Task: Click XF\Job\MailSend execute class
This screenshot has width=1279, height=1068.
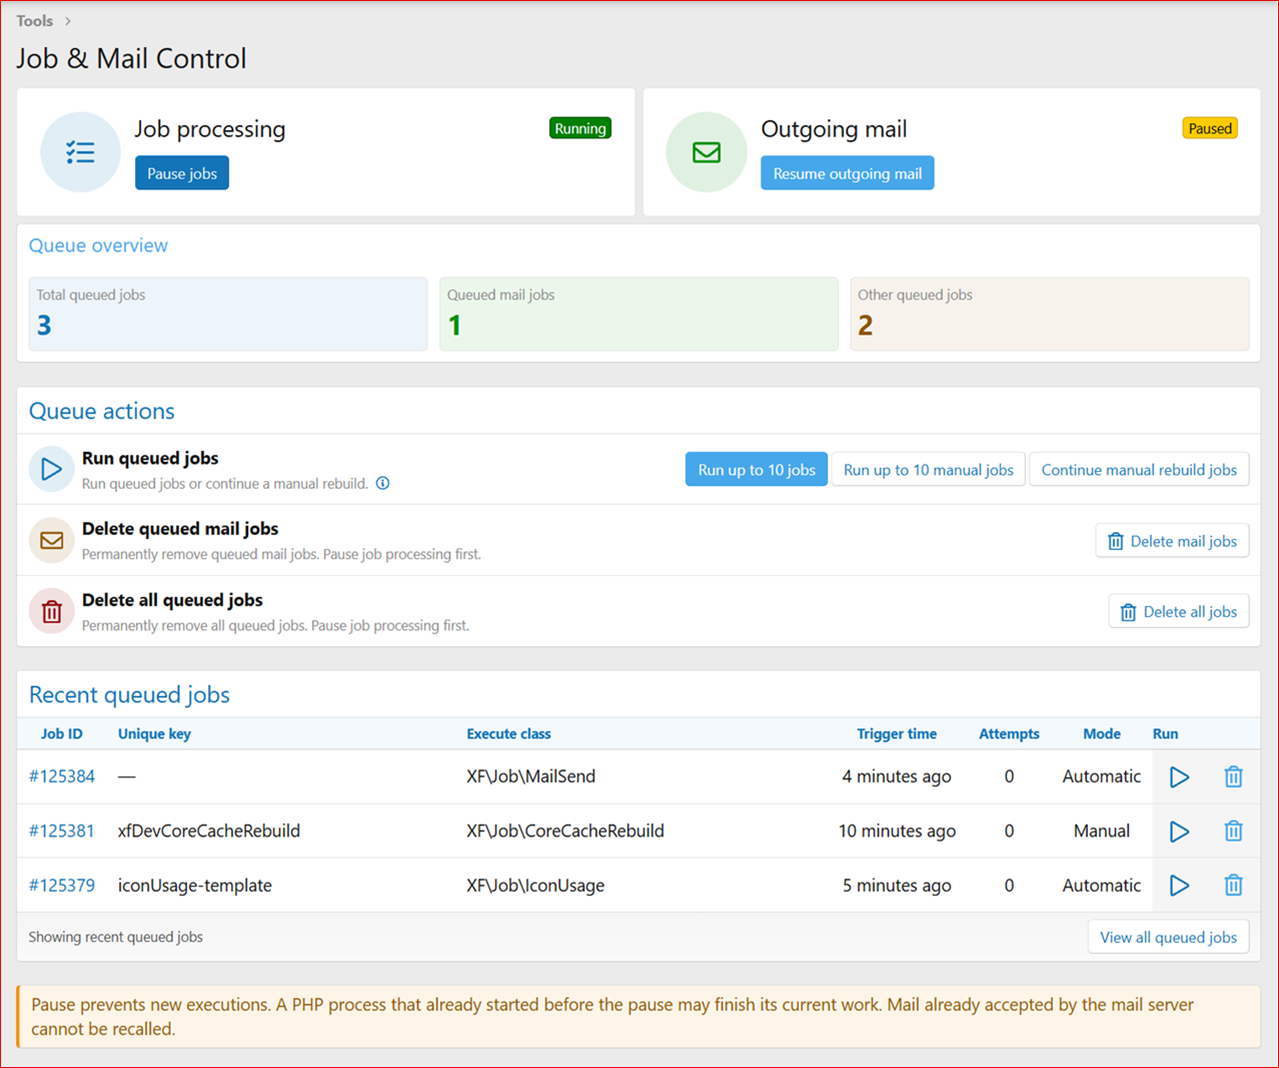Action: [531, 776]
